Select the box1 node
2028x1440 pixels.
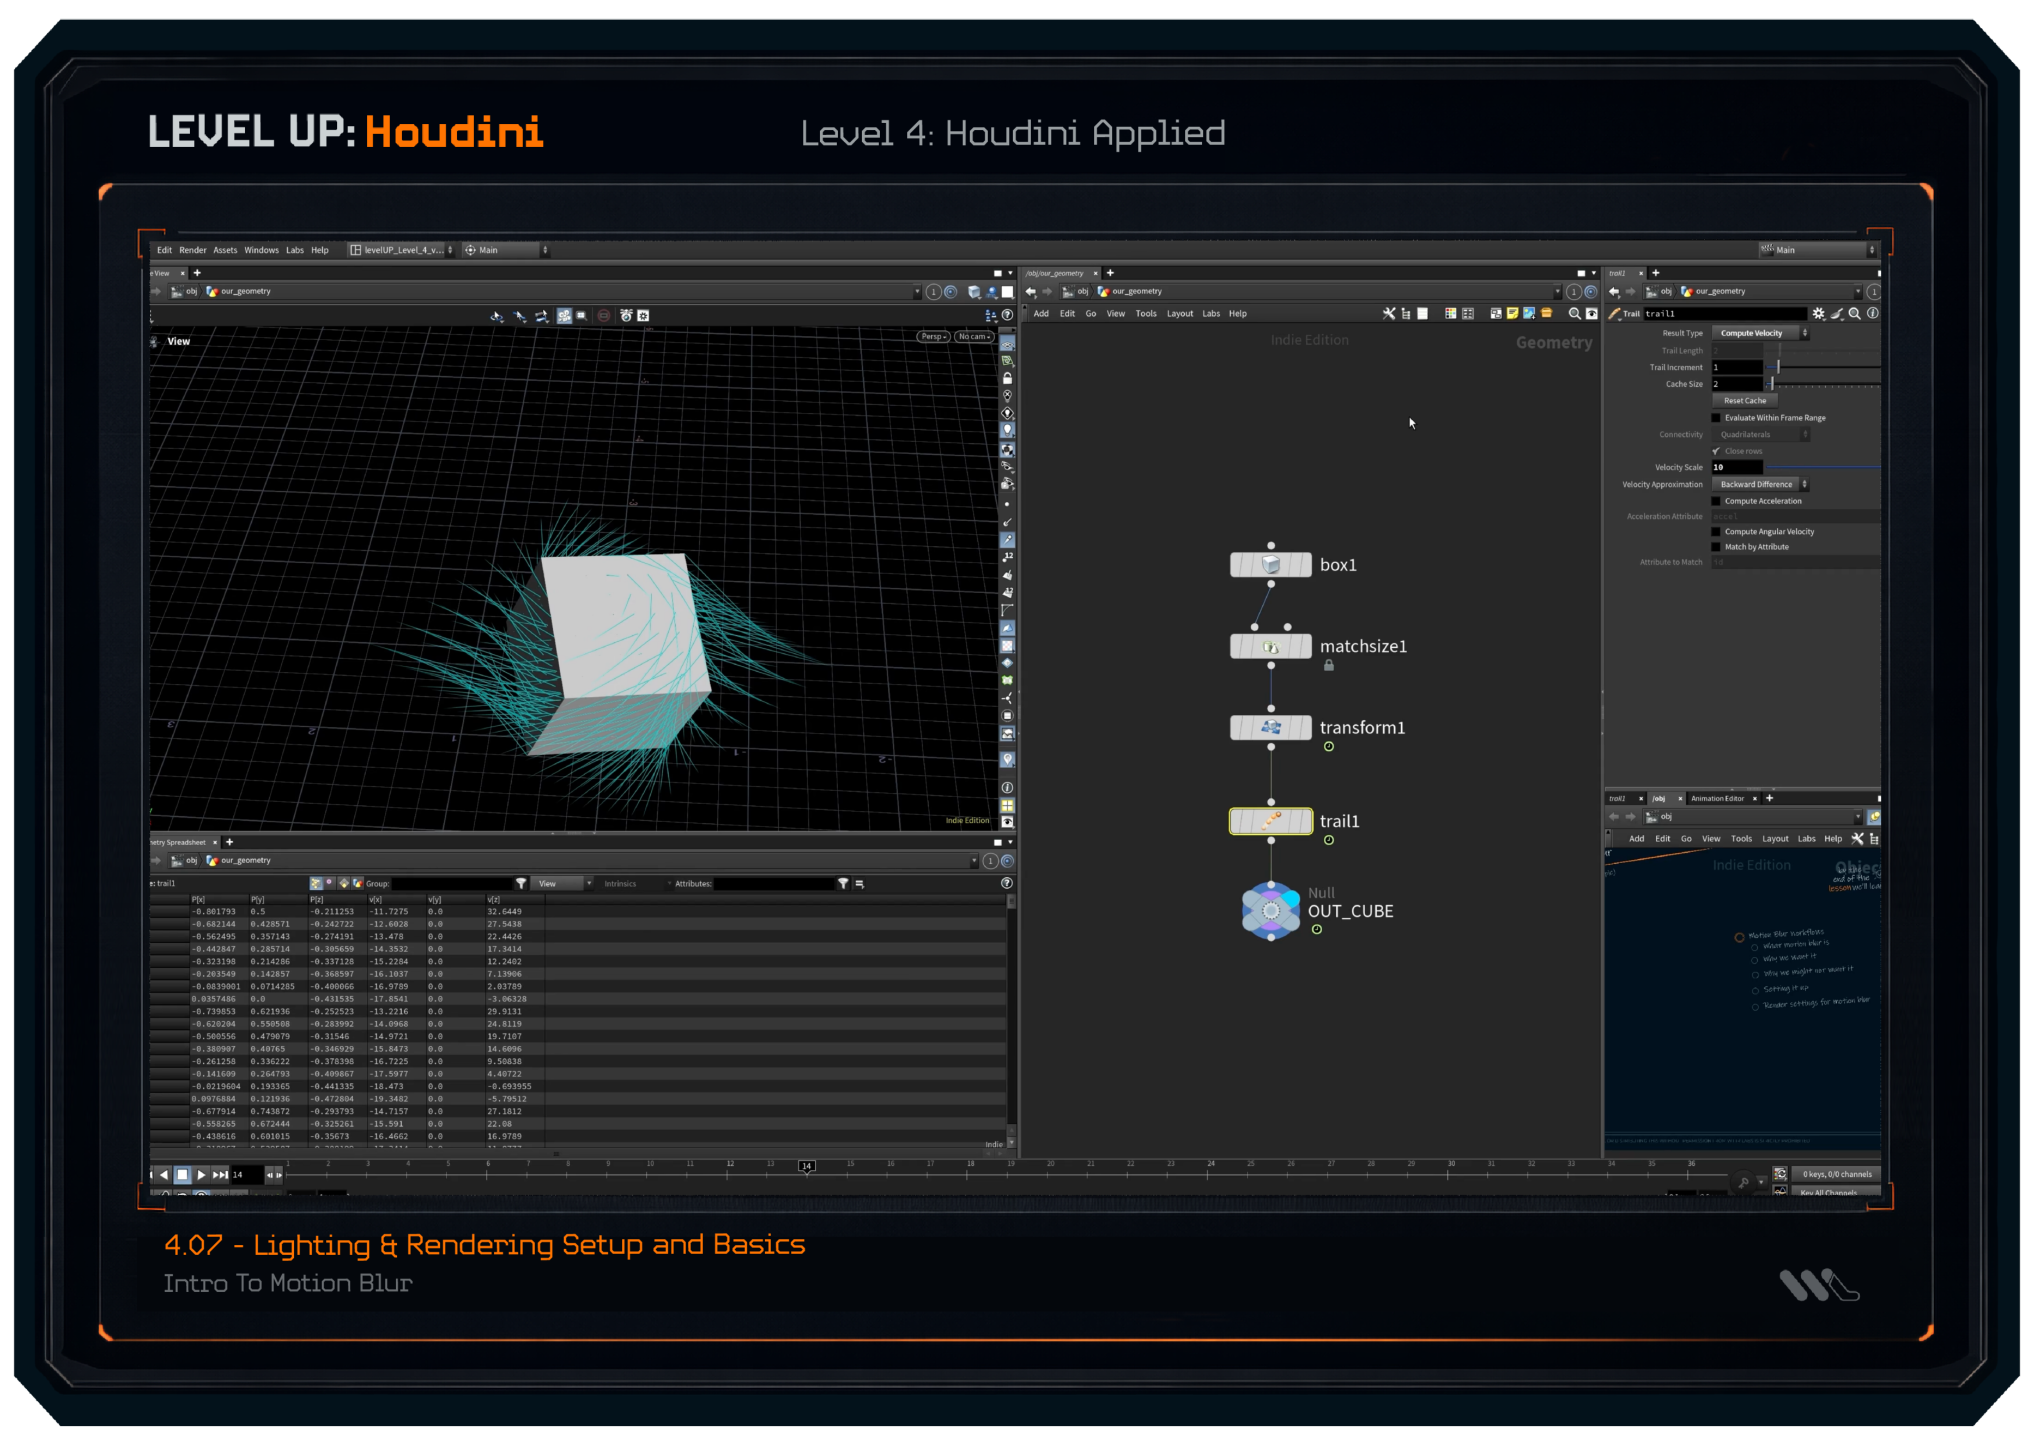(x=1271, y=565)
